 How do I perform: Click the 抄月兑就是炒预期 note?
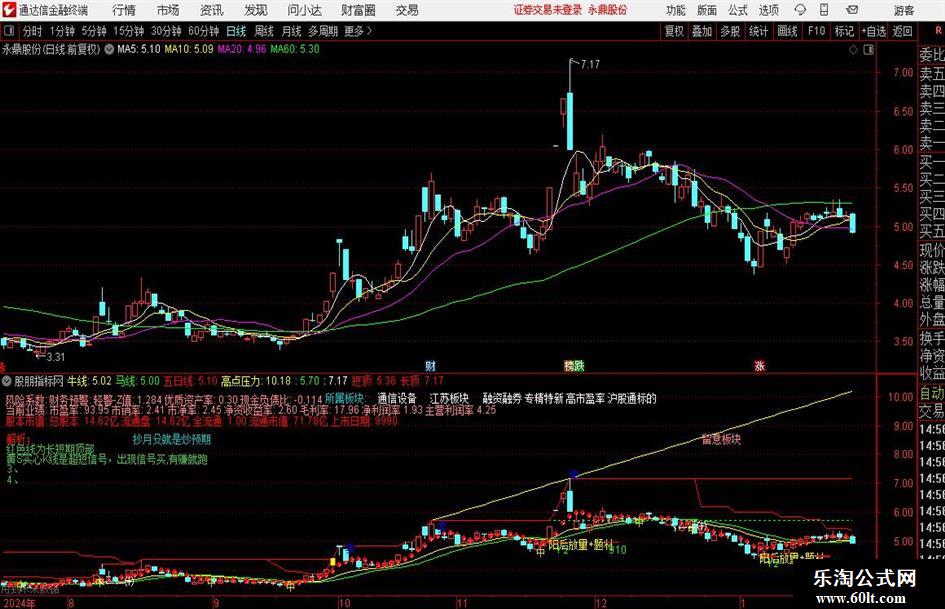click(x=172, y=440)
